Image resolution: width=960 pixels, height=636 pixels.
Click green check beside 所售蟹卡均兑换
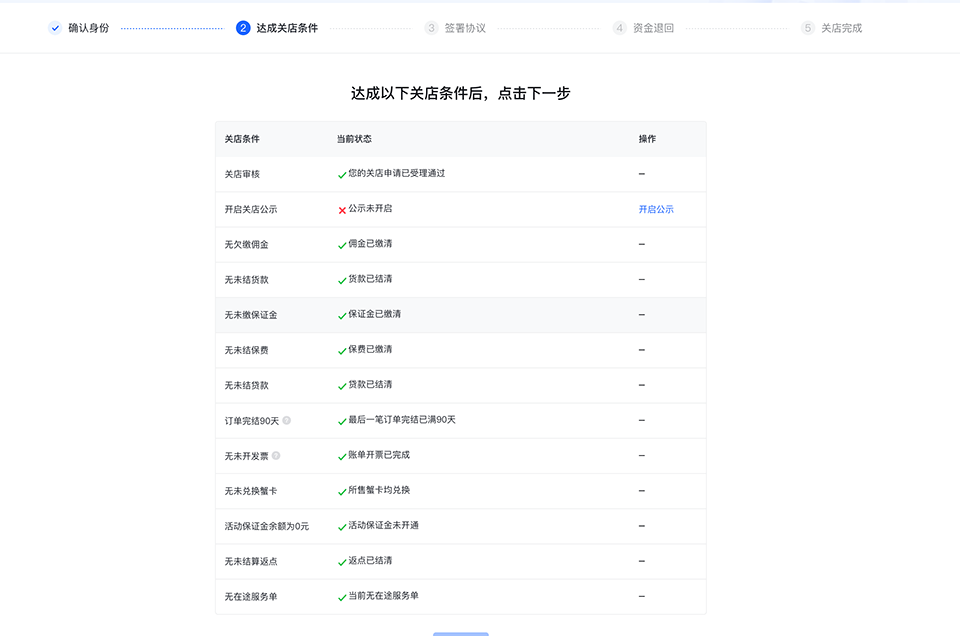click(x=342, y=491)
